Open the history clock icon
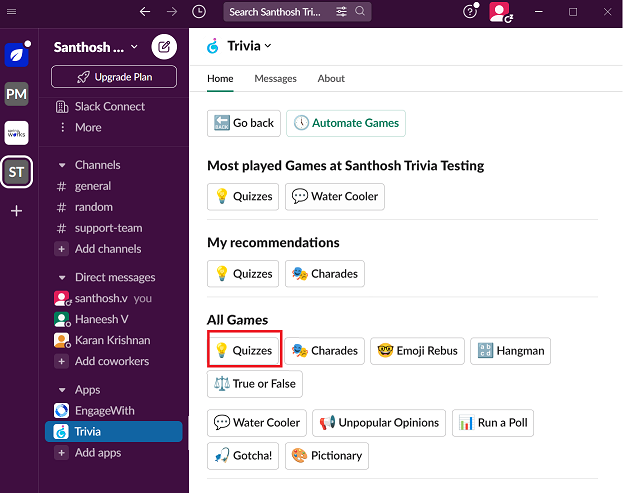 click(199, 12)
